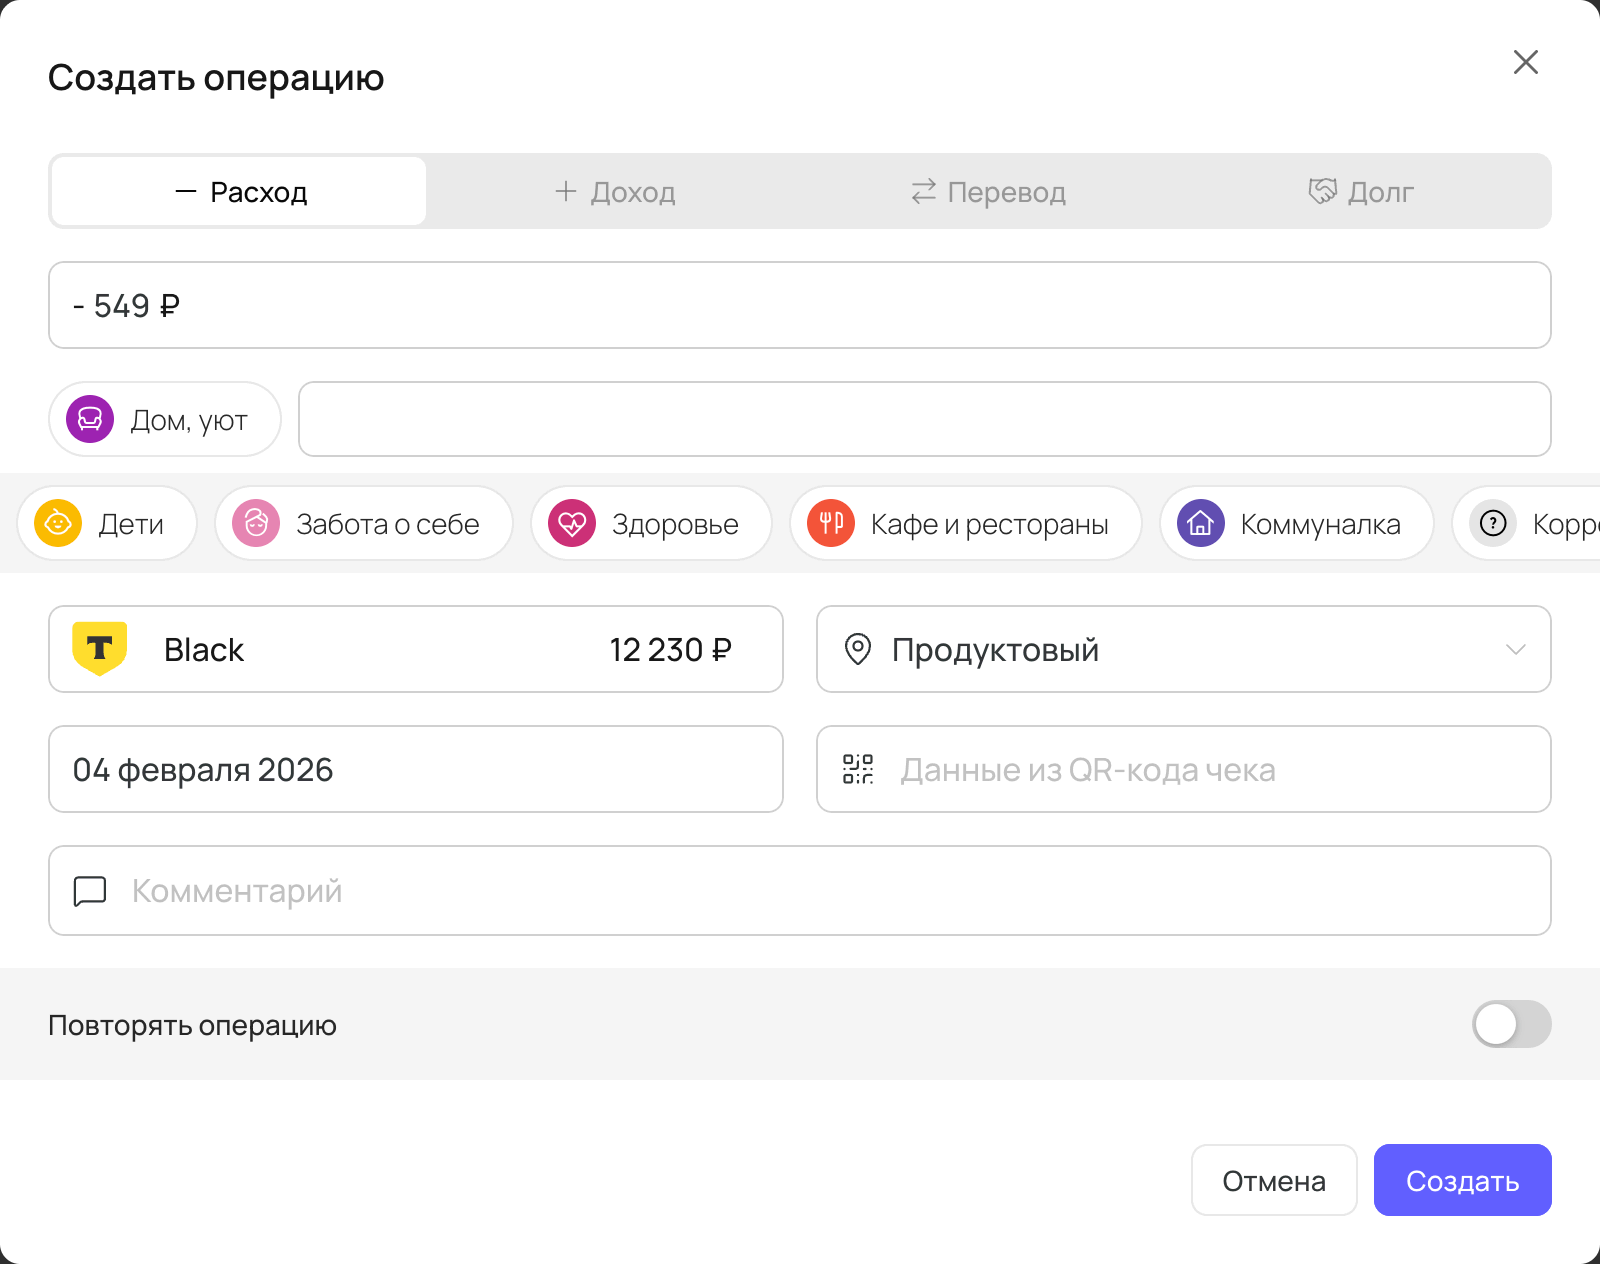
Task: Click the 'Отмена' button
Action: (1273, 1180)
